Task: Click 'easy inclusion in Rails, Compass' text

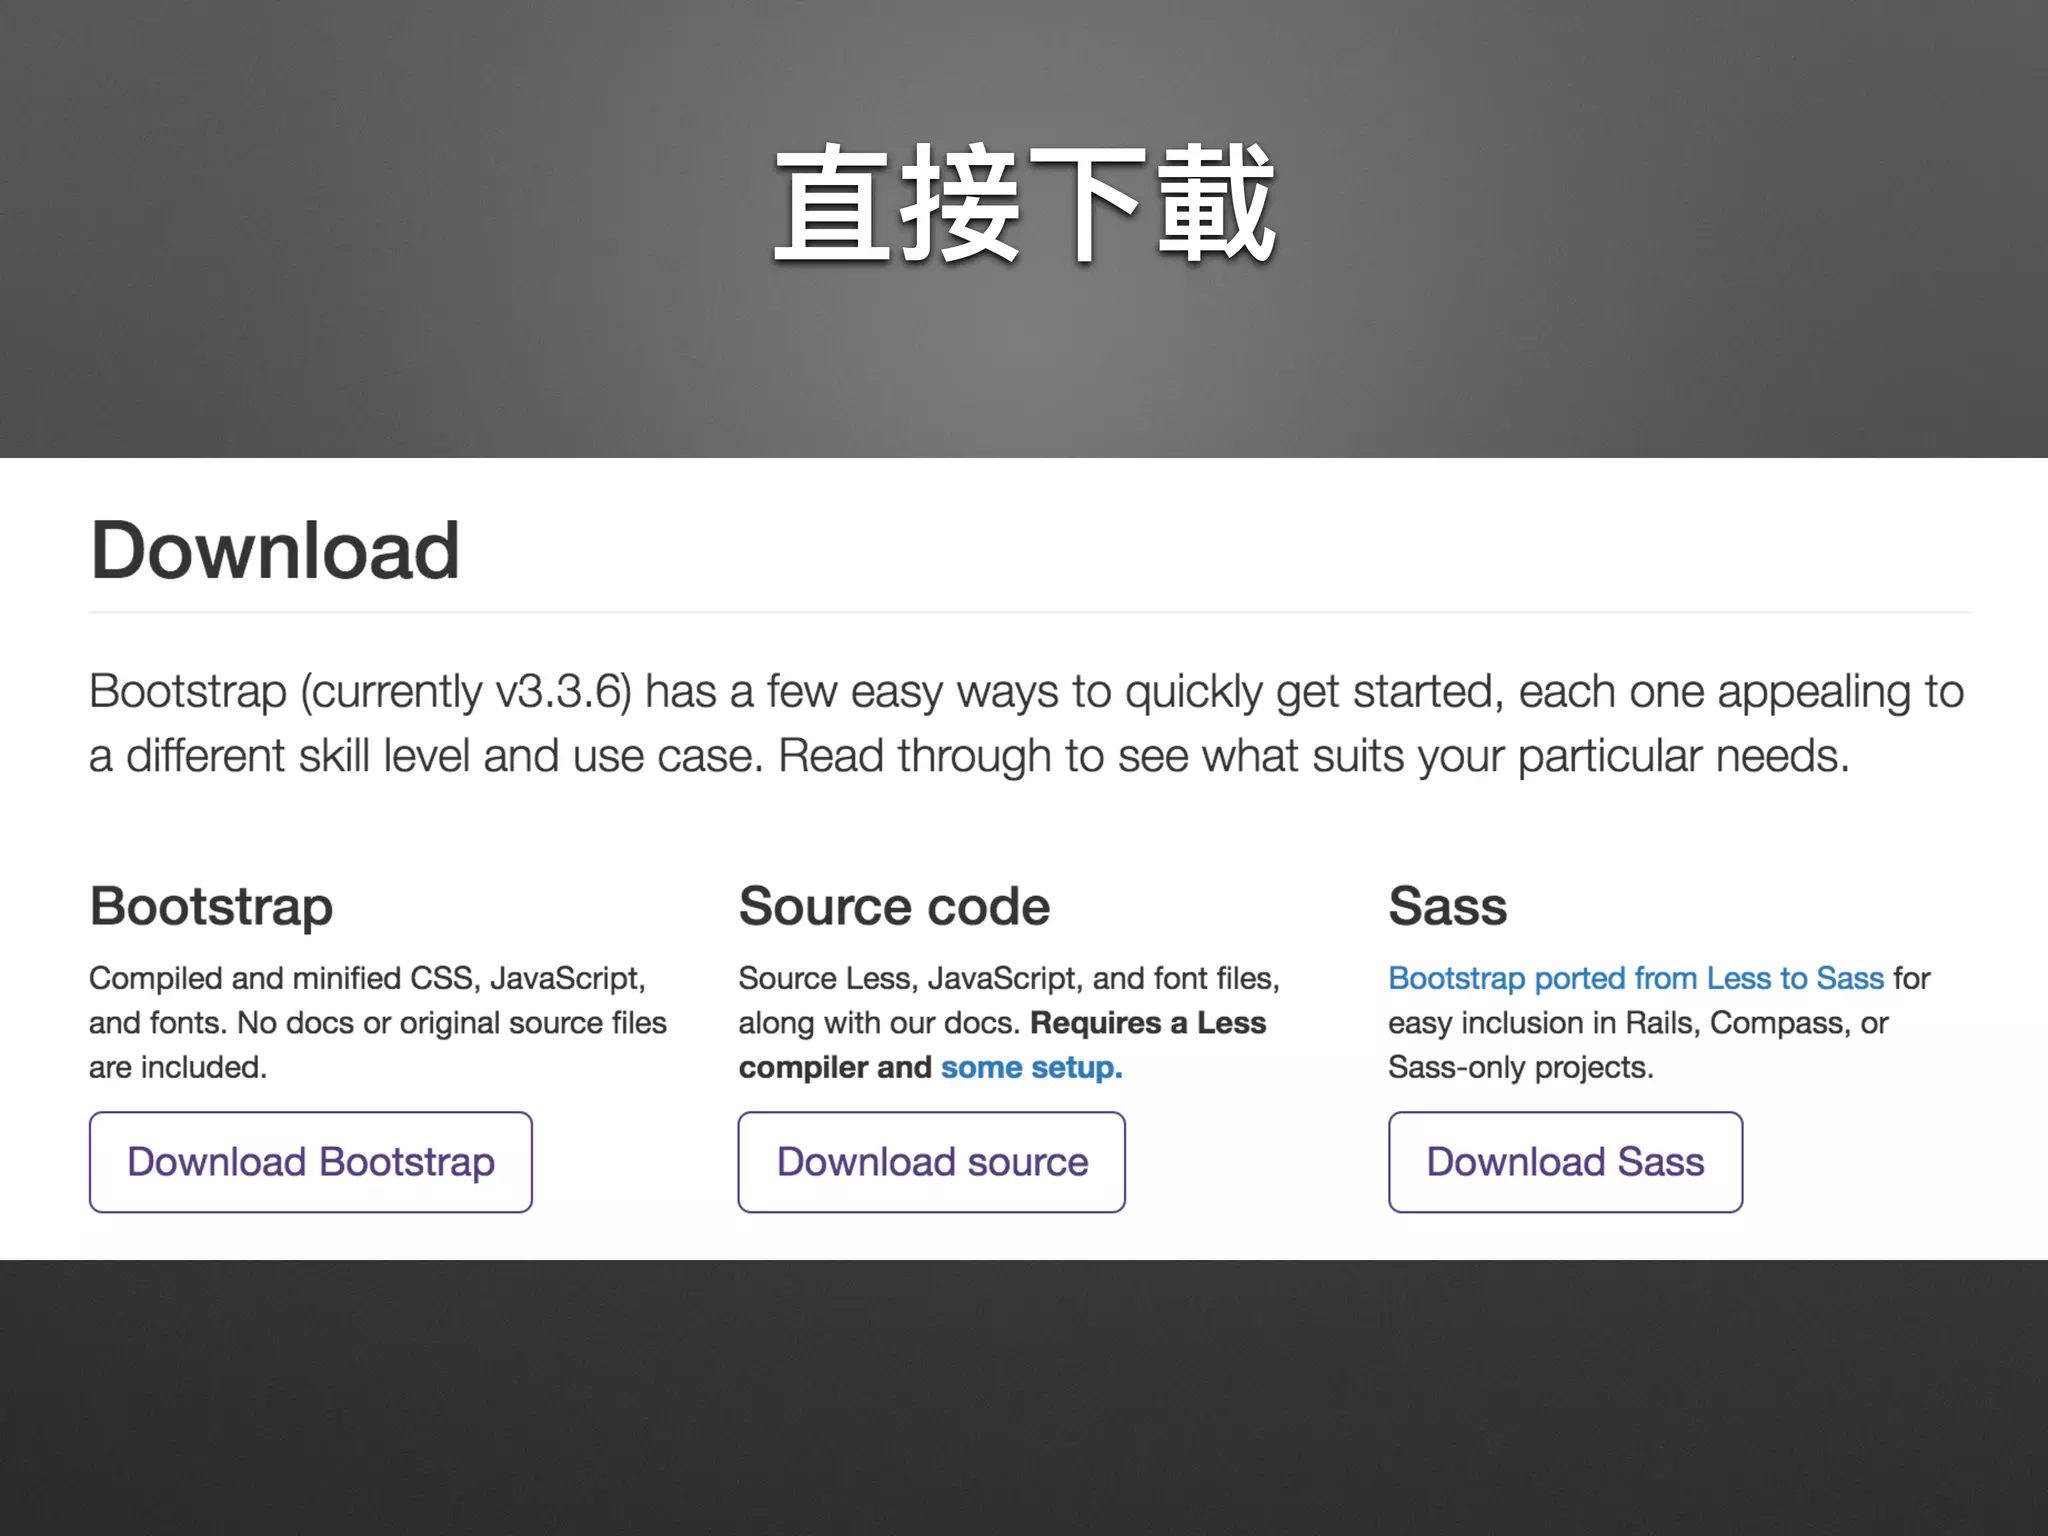Action: click(1637, 1023)
